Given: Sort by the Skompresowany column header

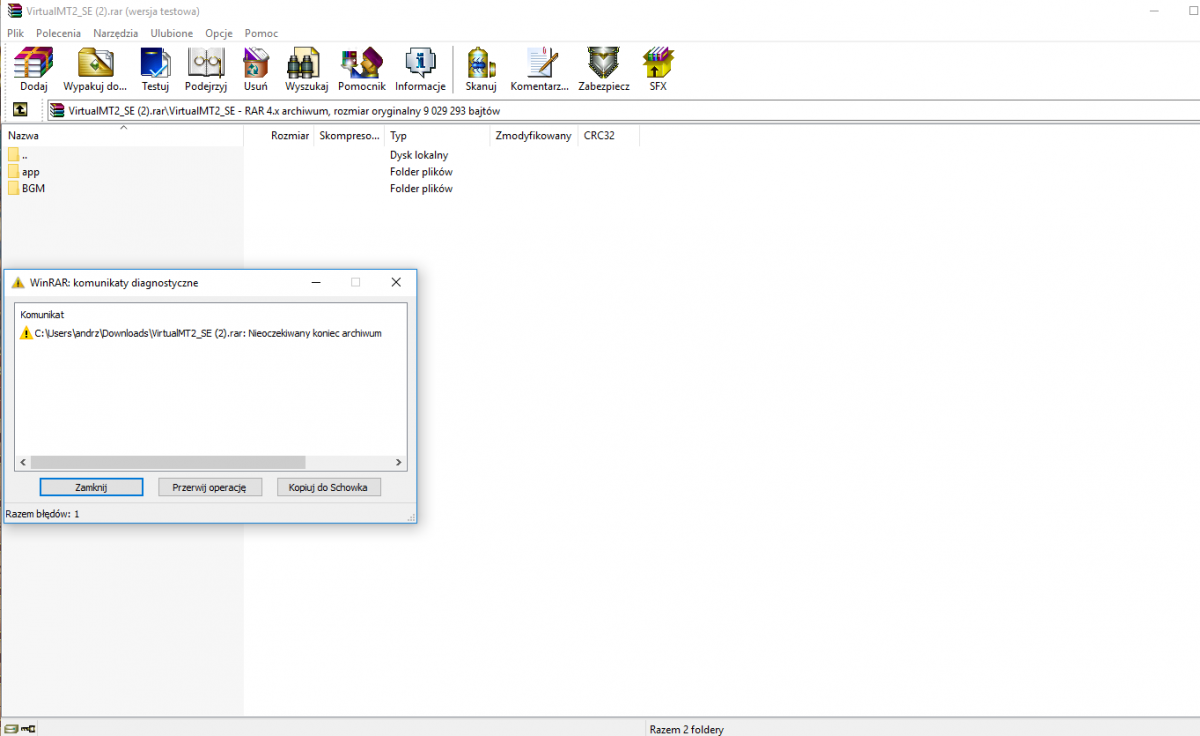Looking at the screenshot, I should 349,135.
